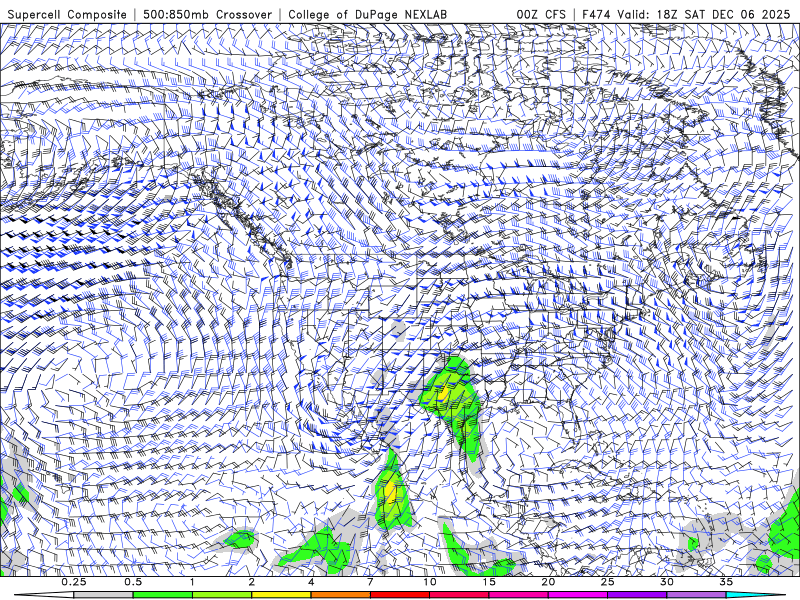This screenshot has width=800, height=600.
Task: Click the legend value 25
Action: coord(607,582)
